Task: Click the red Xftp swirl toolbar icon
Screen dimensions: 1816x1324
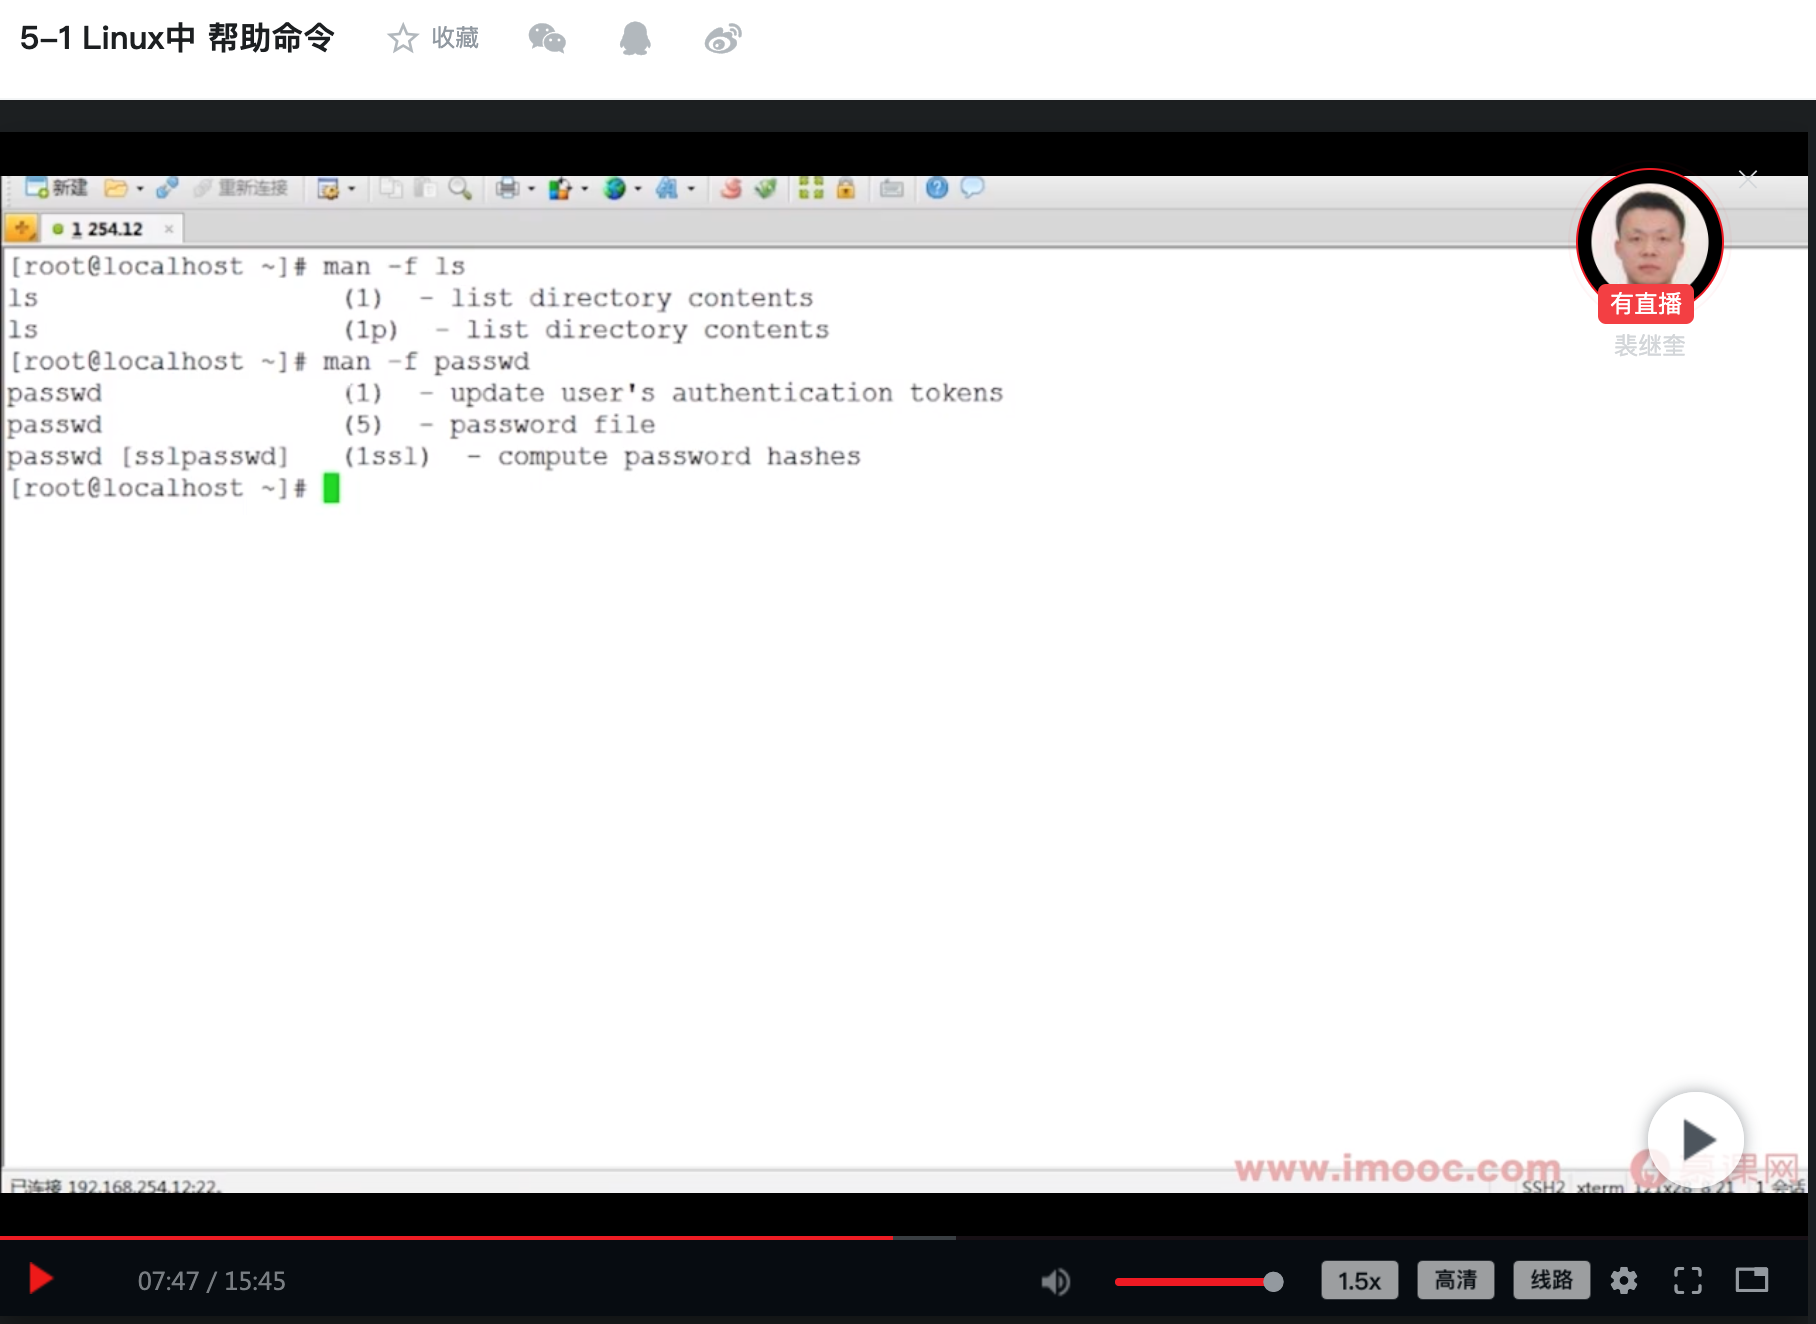Action: point(731,188)
